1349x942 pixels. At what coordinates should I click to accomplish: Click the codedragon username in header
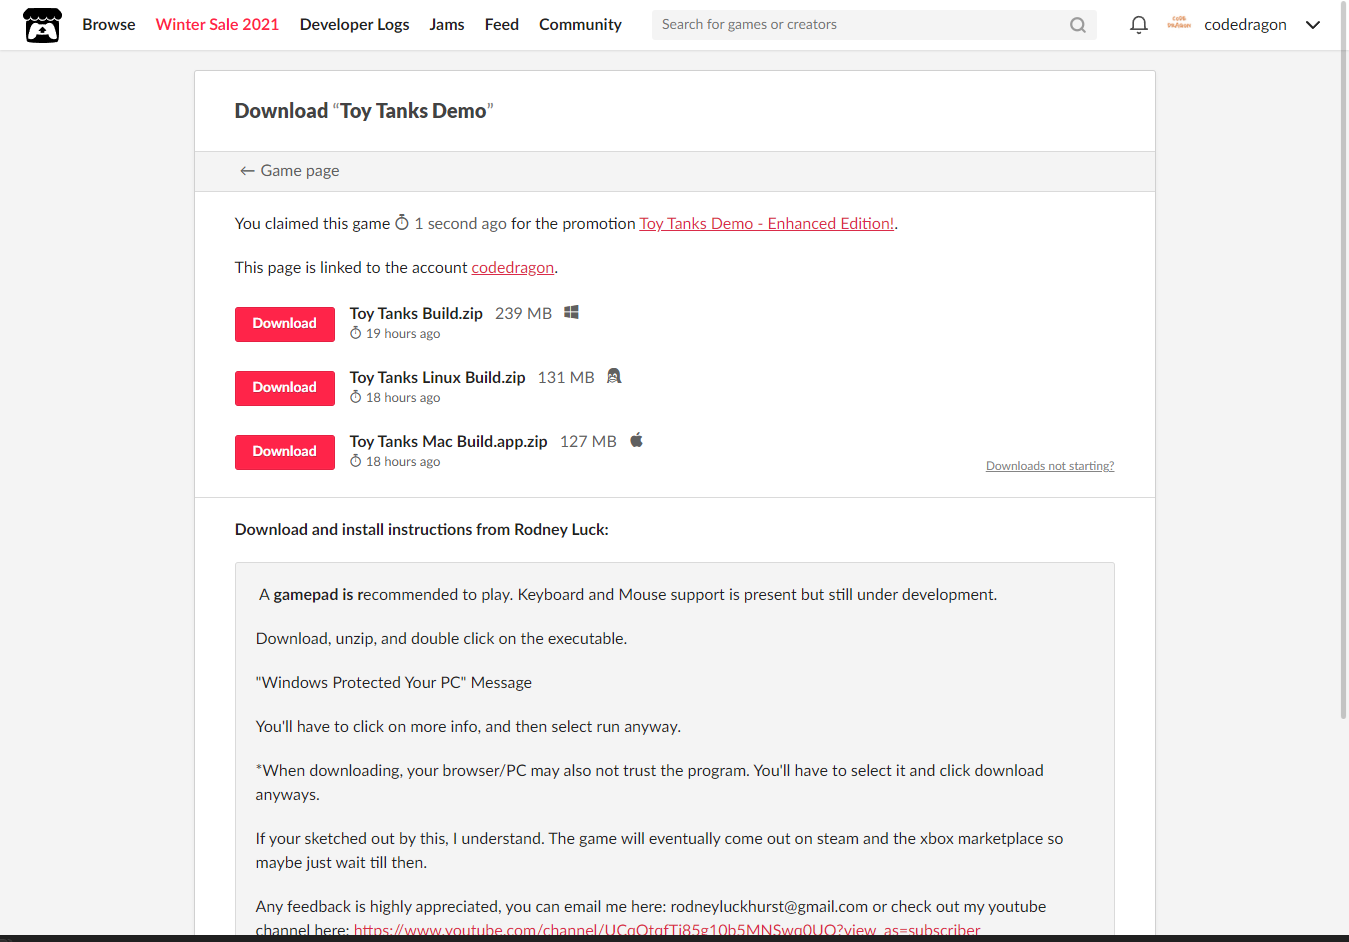tap(1245, 25)
